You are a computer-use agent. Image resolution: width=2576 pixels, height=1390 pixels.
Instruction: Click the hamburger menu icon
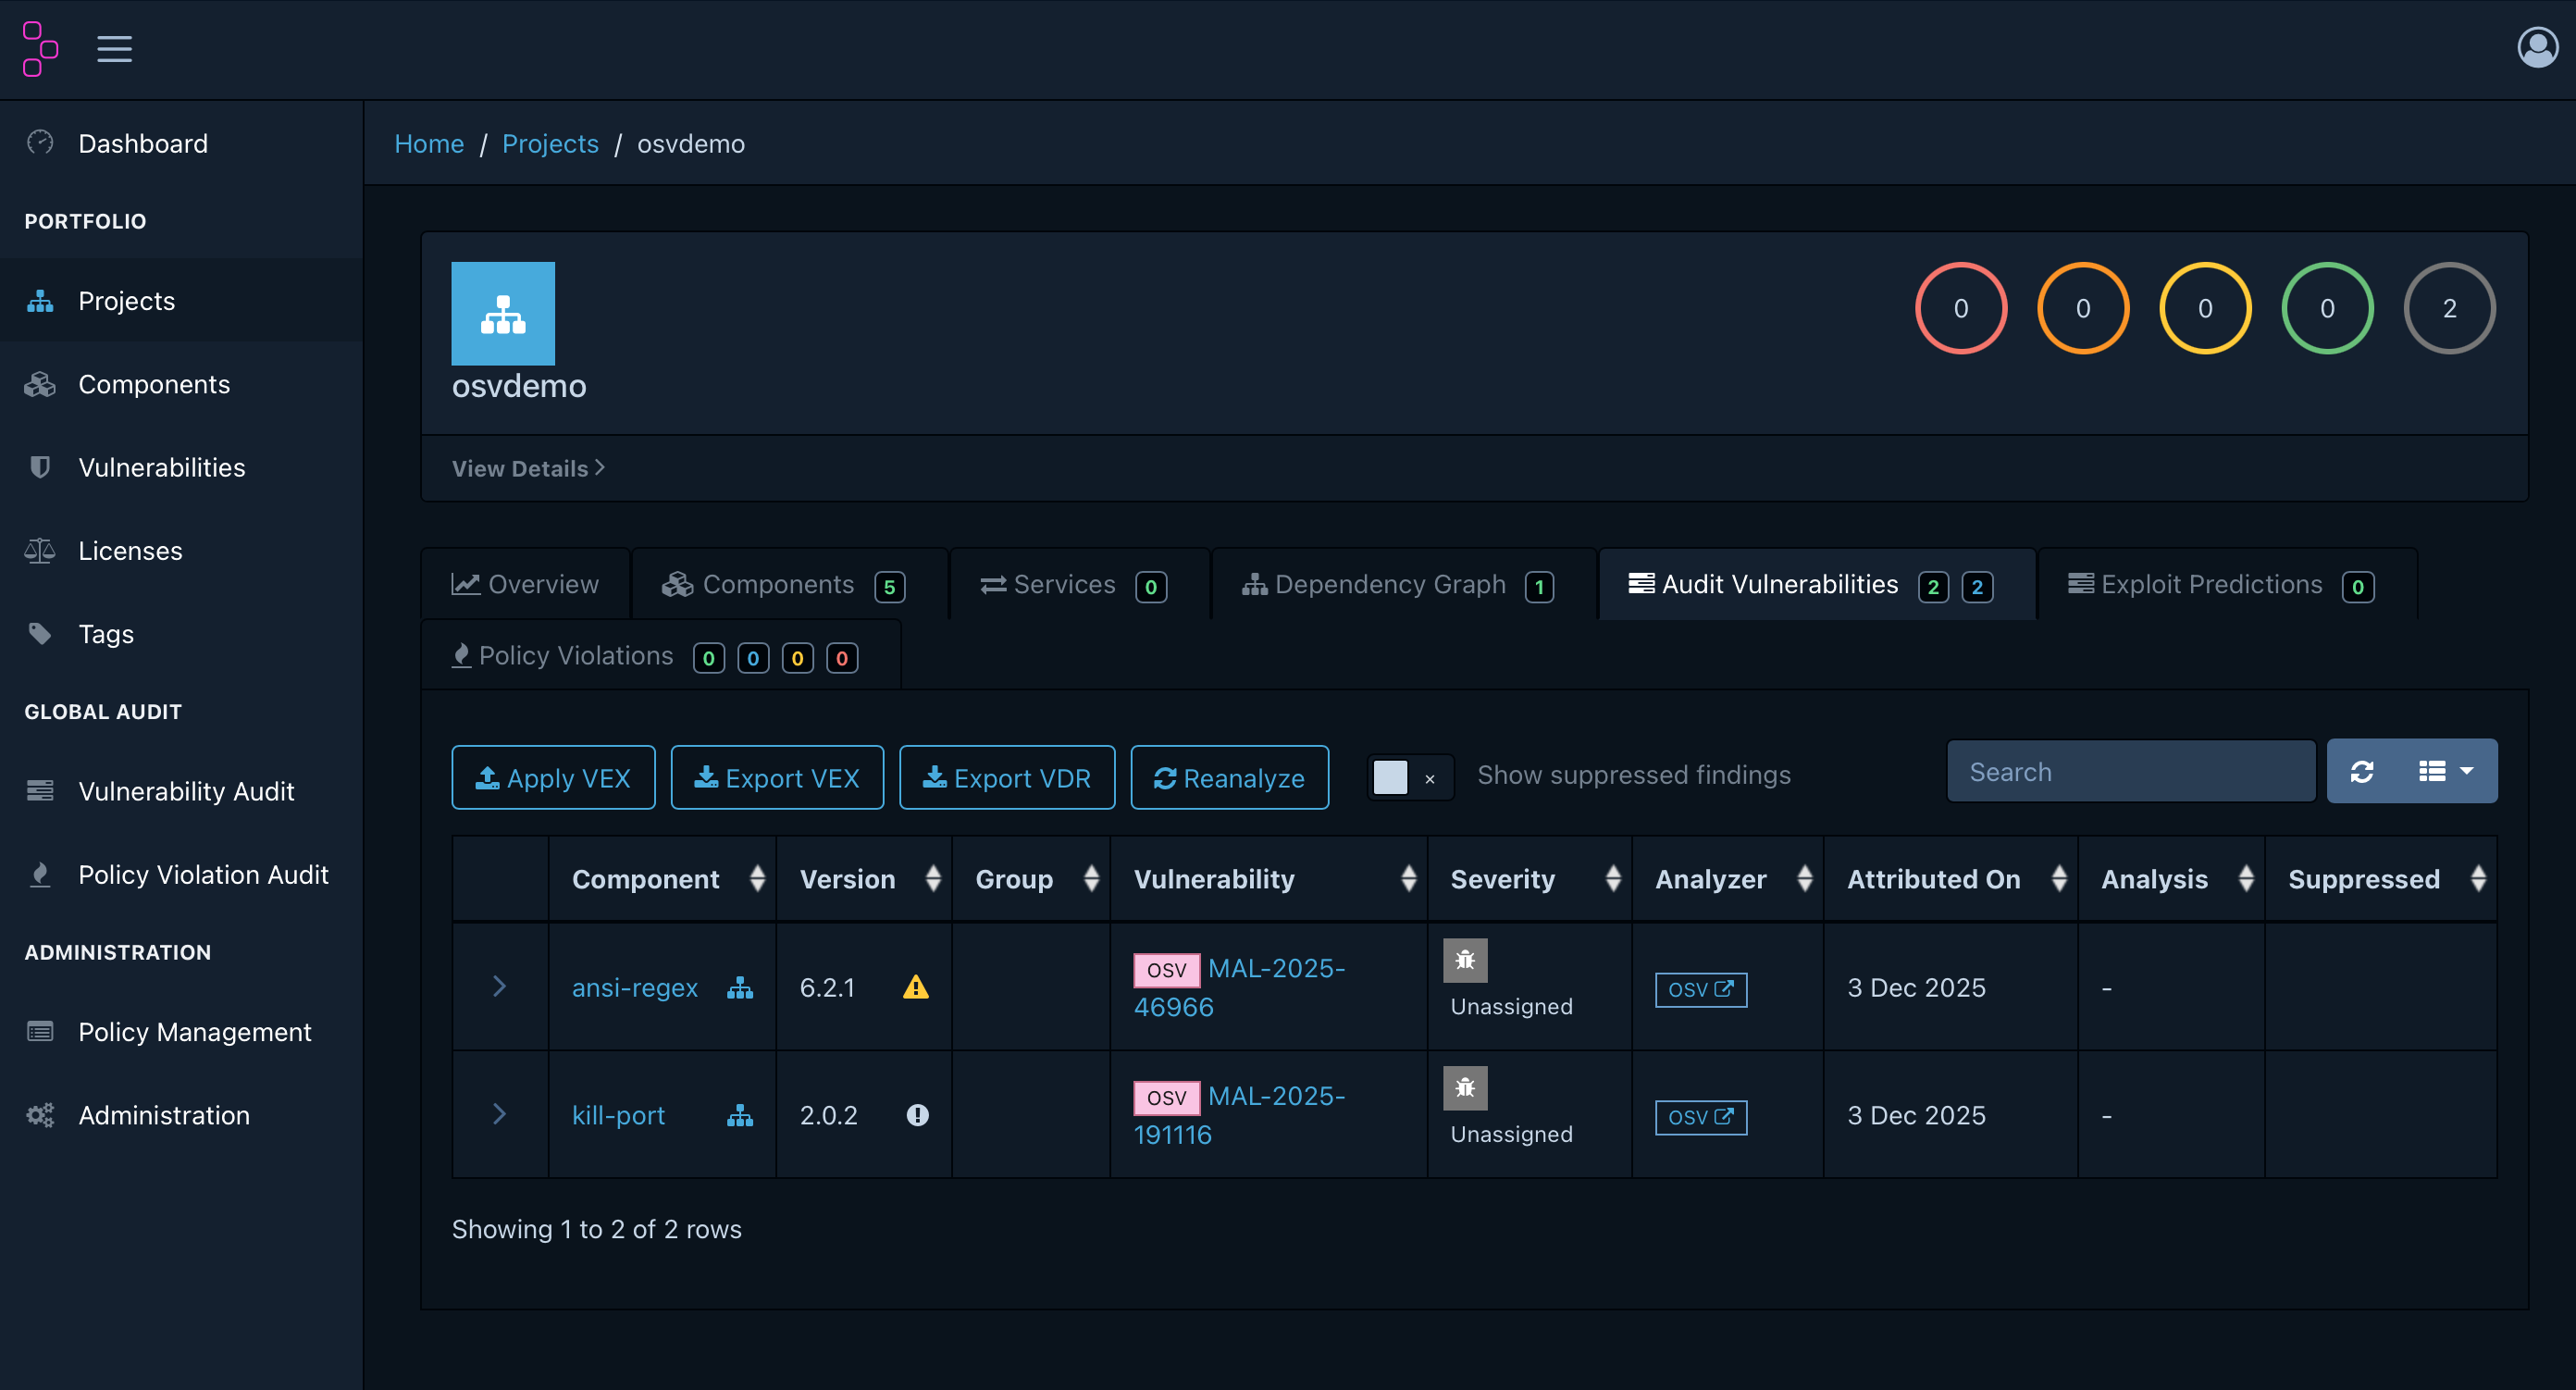point(114,48)
